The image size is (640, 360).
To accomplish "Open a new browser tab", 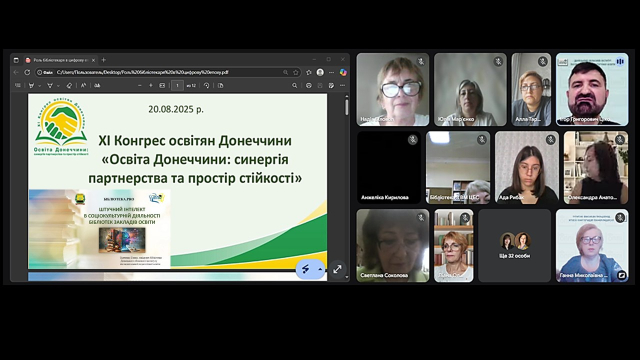I will coord(104,60).
